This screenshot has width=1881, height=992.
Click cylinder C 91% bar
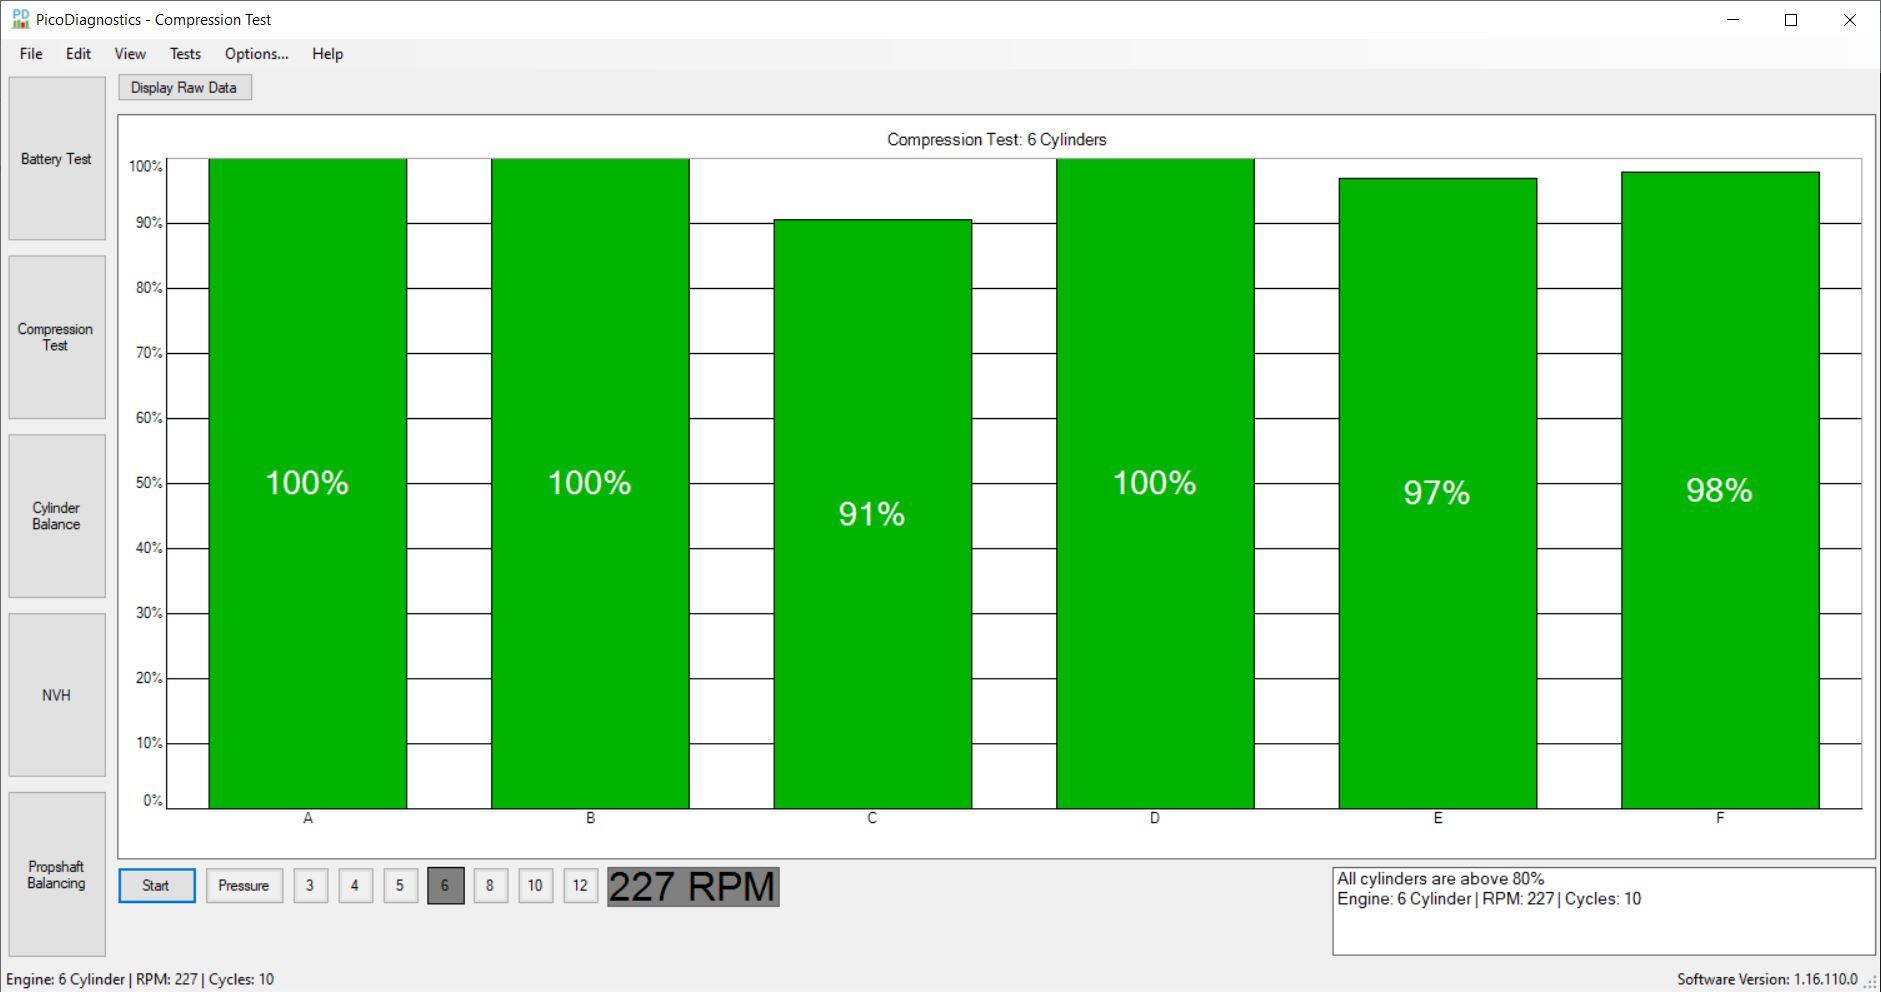[x=873, y=514]
